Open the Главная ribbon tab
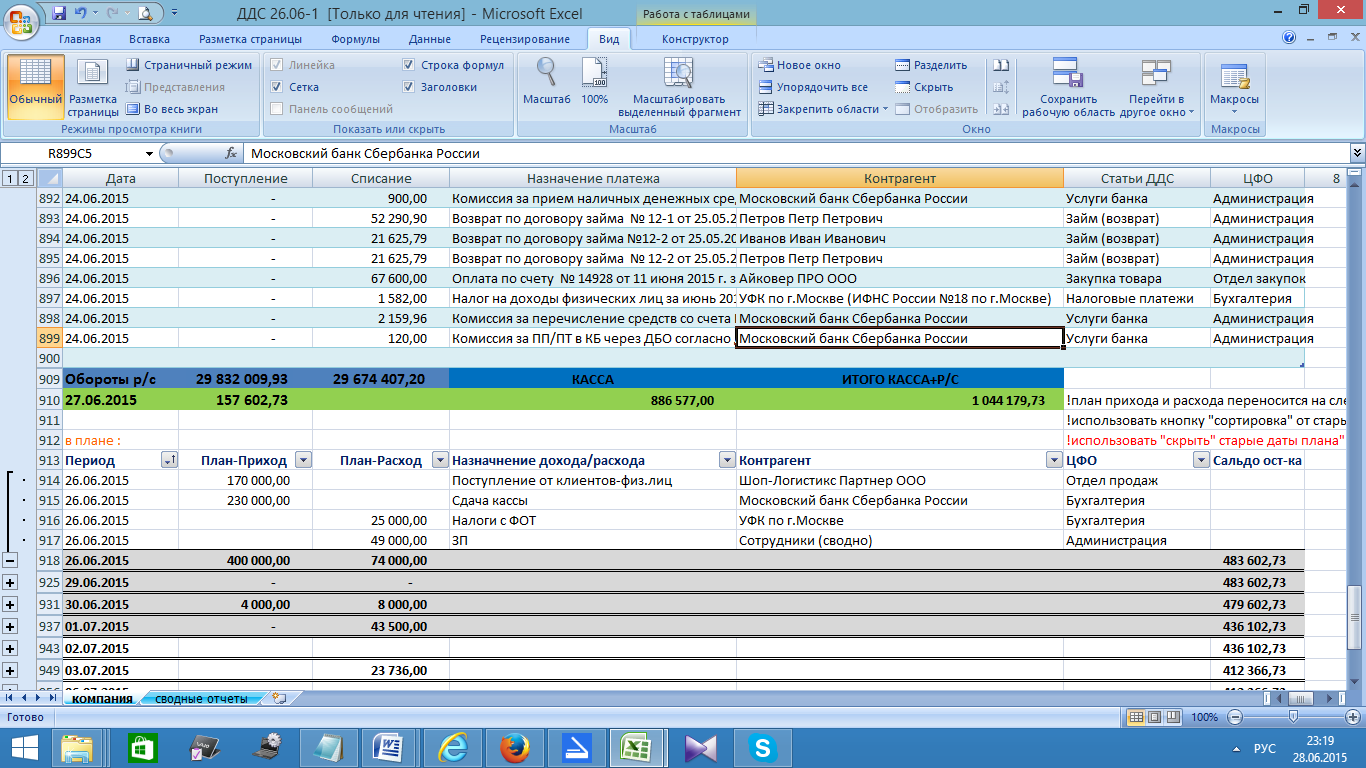The image size is (1366, 768). (80, 39)
